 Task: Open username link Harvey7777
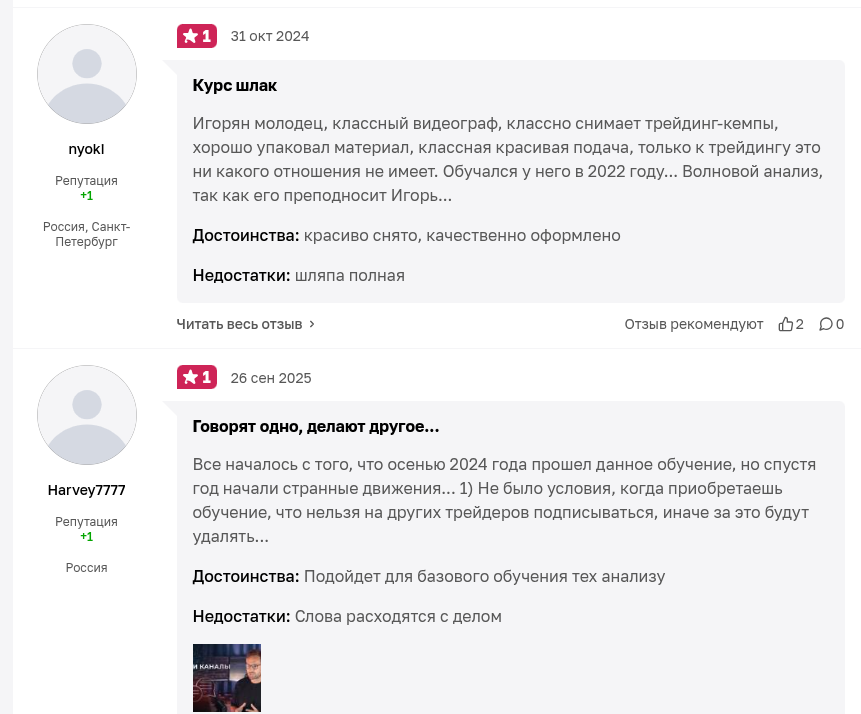(87, 490)
